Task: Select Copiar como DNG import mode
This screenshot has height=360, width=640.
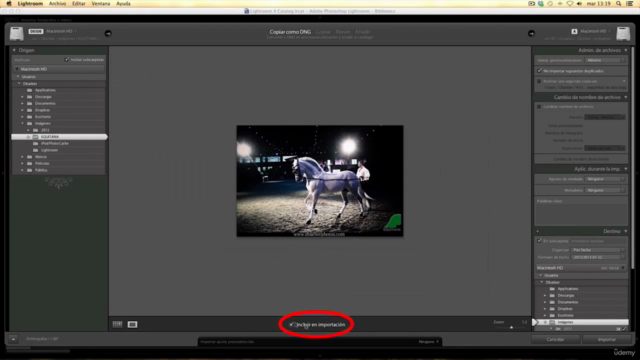Action: point(290,32)
